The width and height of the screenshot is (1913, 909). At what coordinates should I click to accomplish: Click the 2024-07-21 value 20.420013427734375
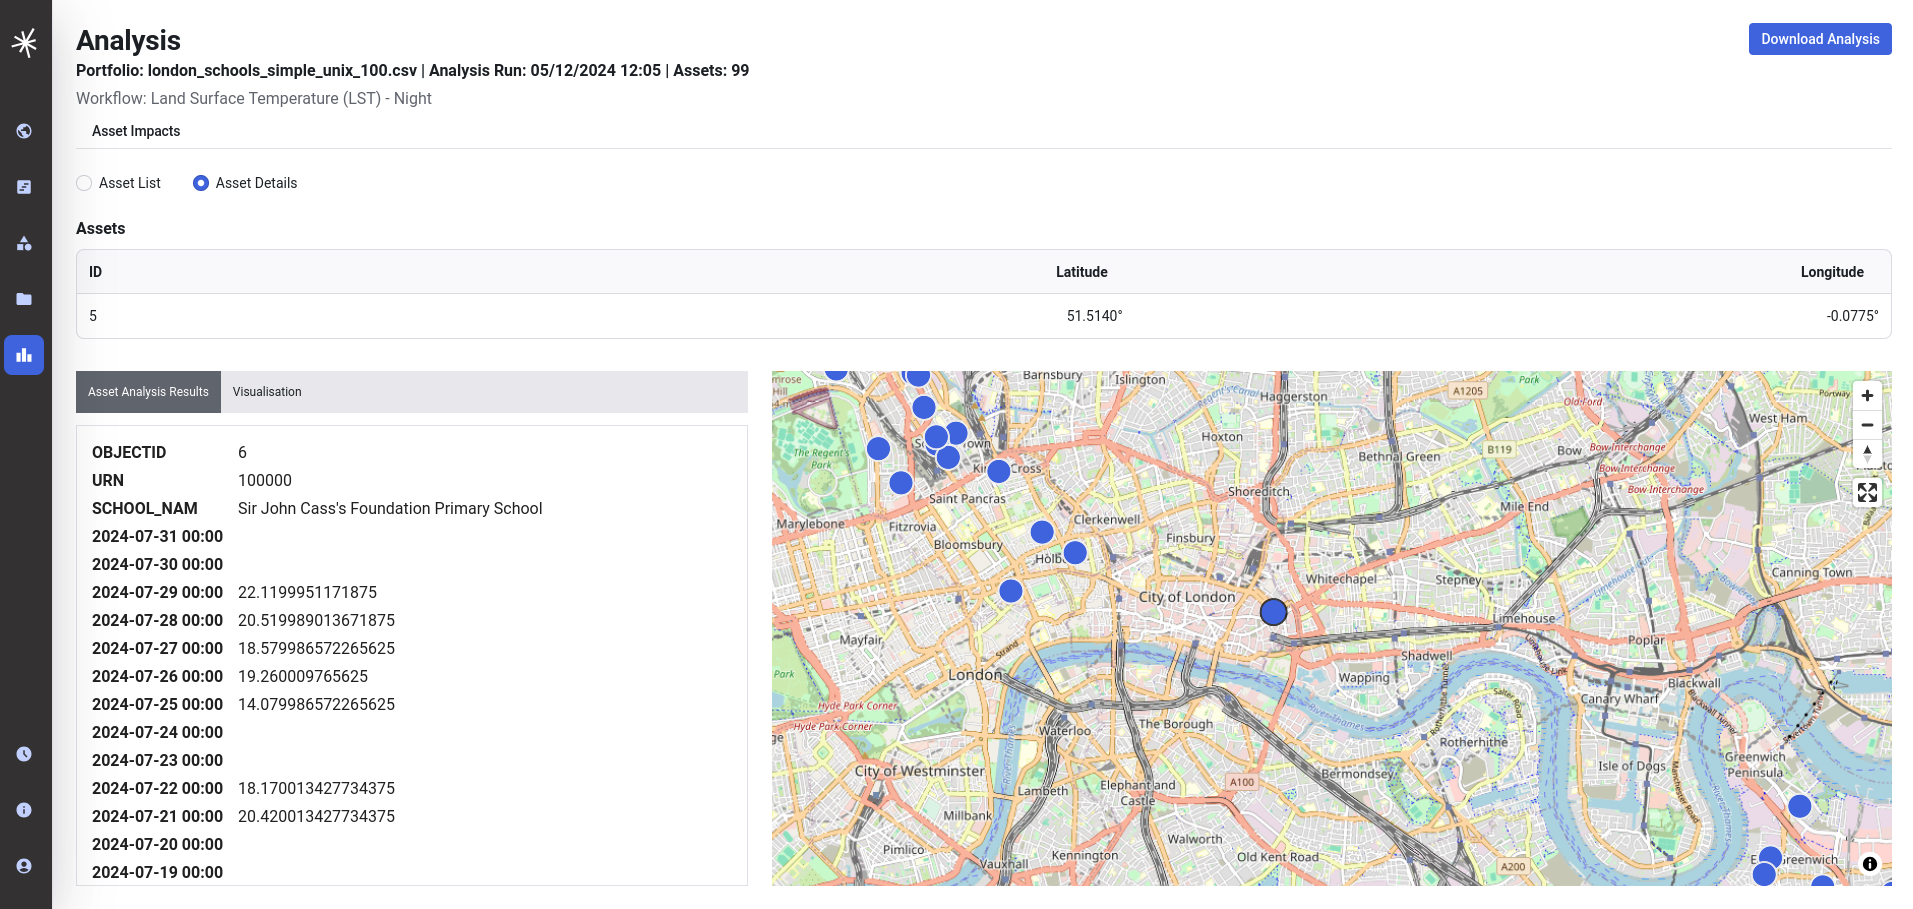[316, 816]
